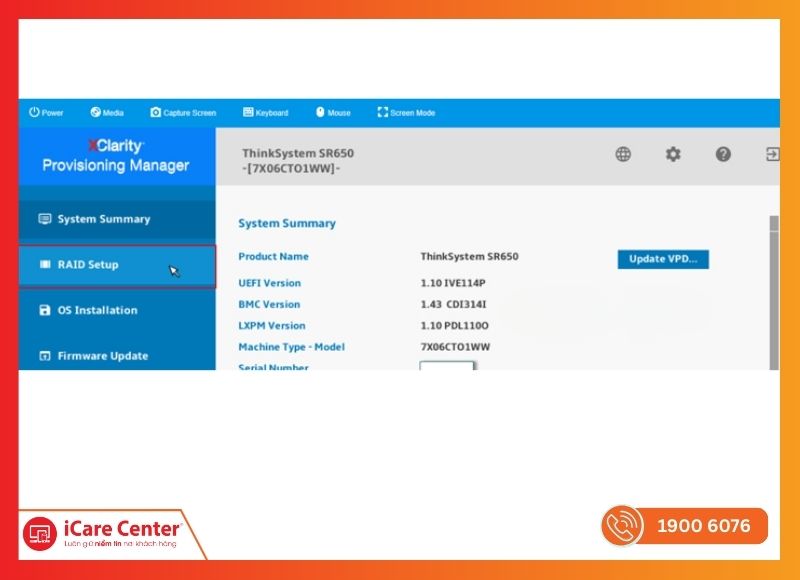Click the OS Installation floppy disk icon
This screenshot has width=800, height=580.
[45, 310]
